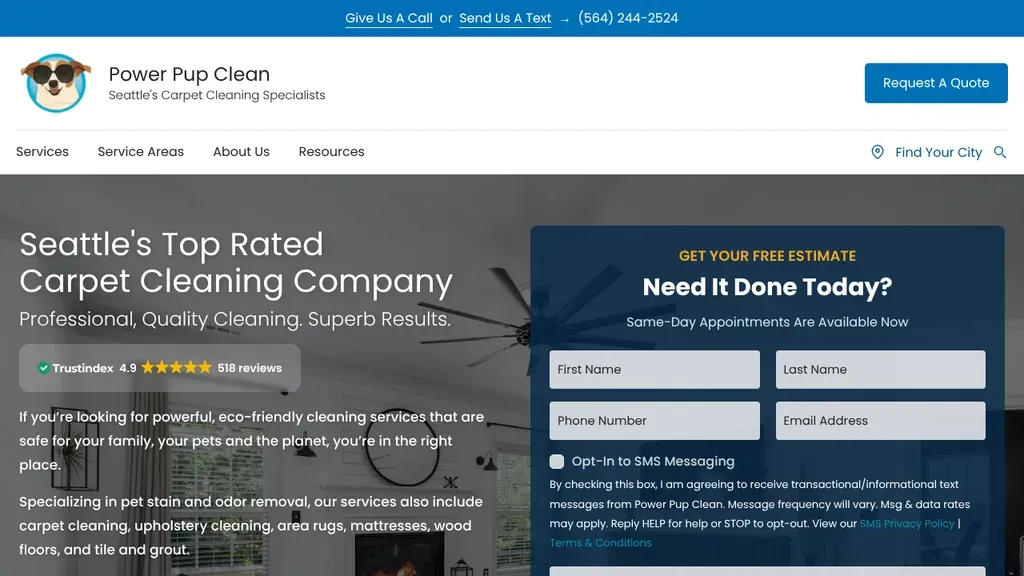Click the search magnifier icon
The image size is (1024, 576).
tap(1000, 152)
